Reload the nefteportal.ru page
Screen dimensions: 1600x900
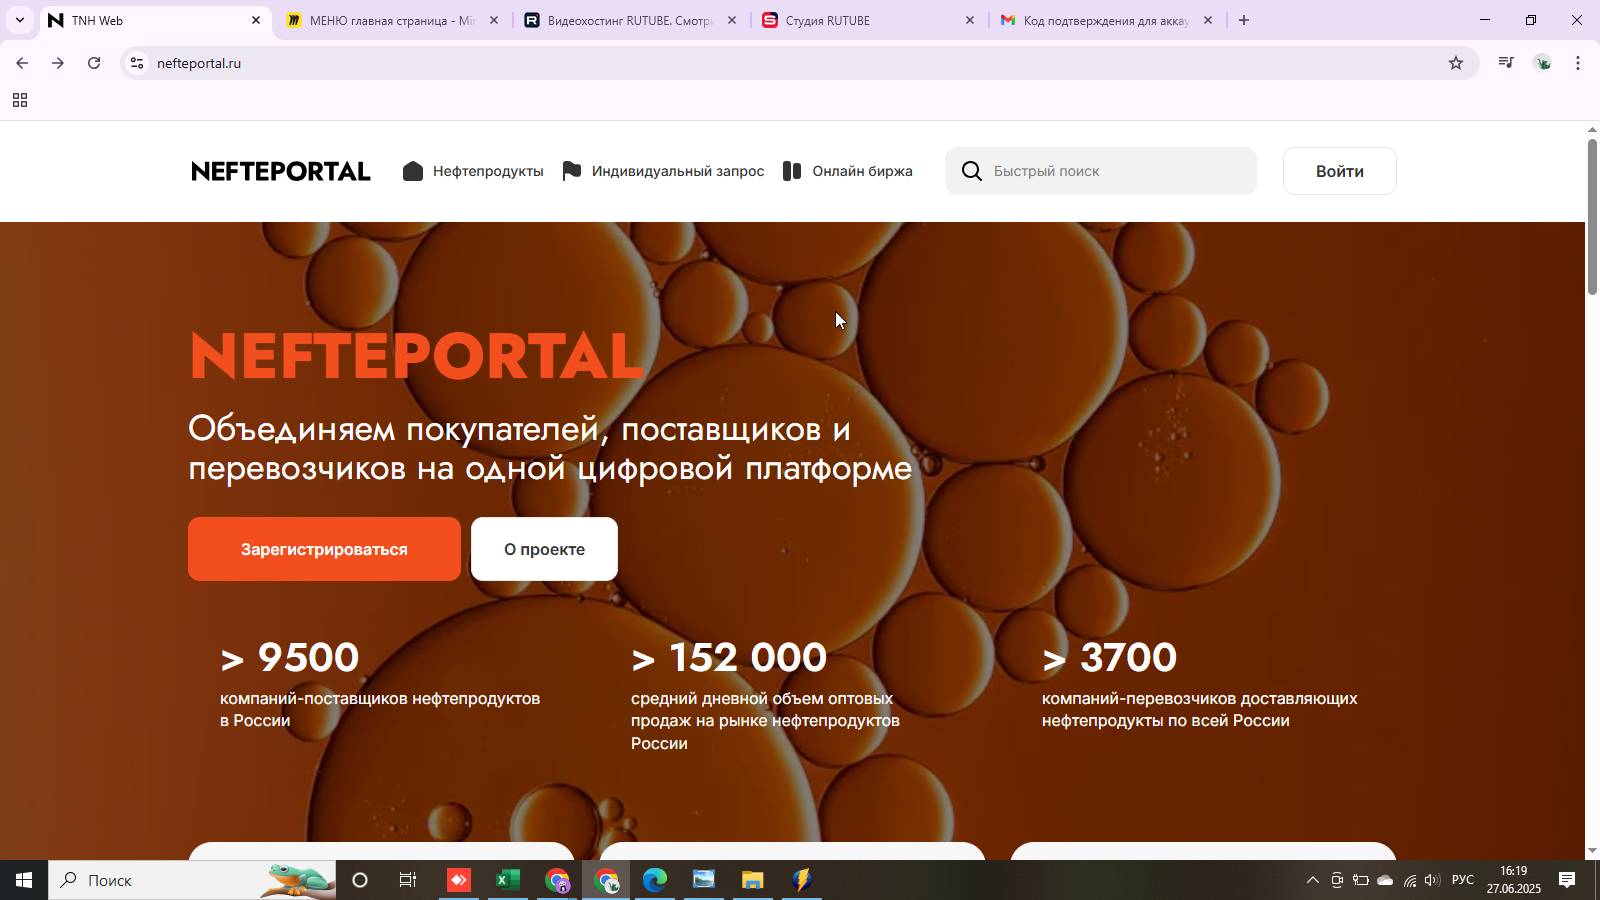94,63
